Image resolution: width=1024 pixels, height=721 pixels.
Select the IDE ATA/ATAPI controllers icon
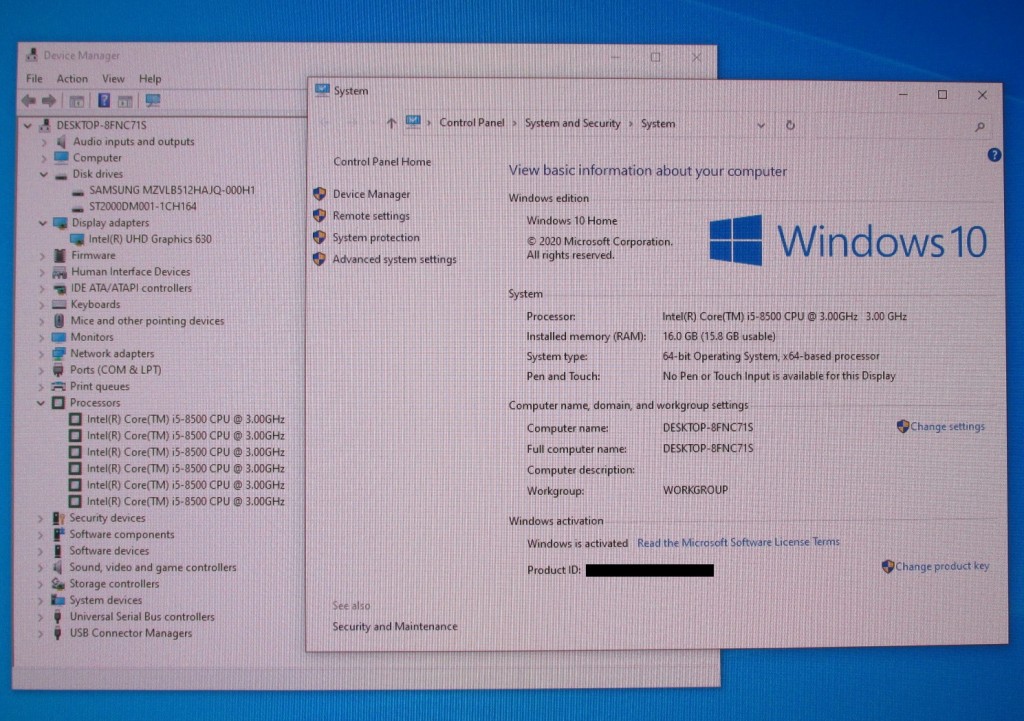(59, 288)
